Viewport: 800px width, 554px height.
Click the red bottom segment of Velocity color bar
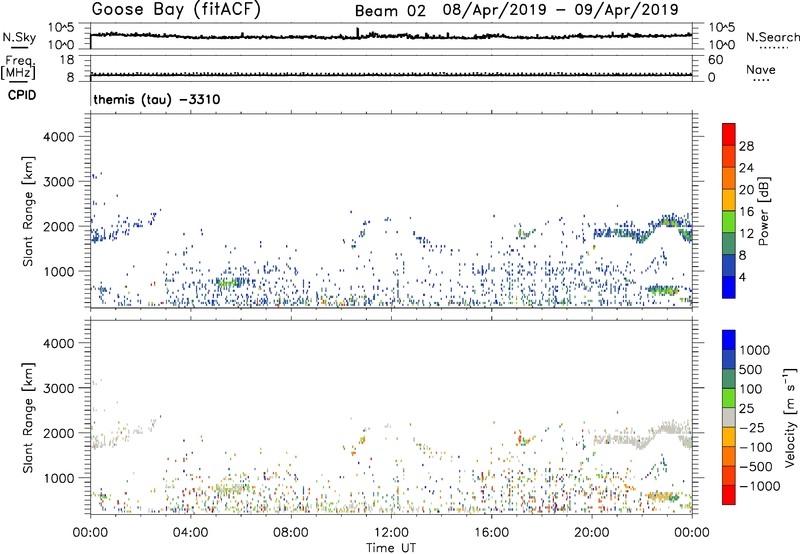click(x=729, y=495)
